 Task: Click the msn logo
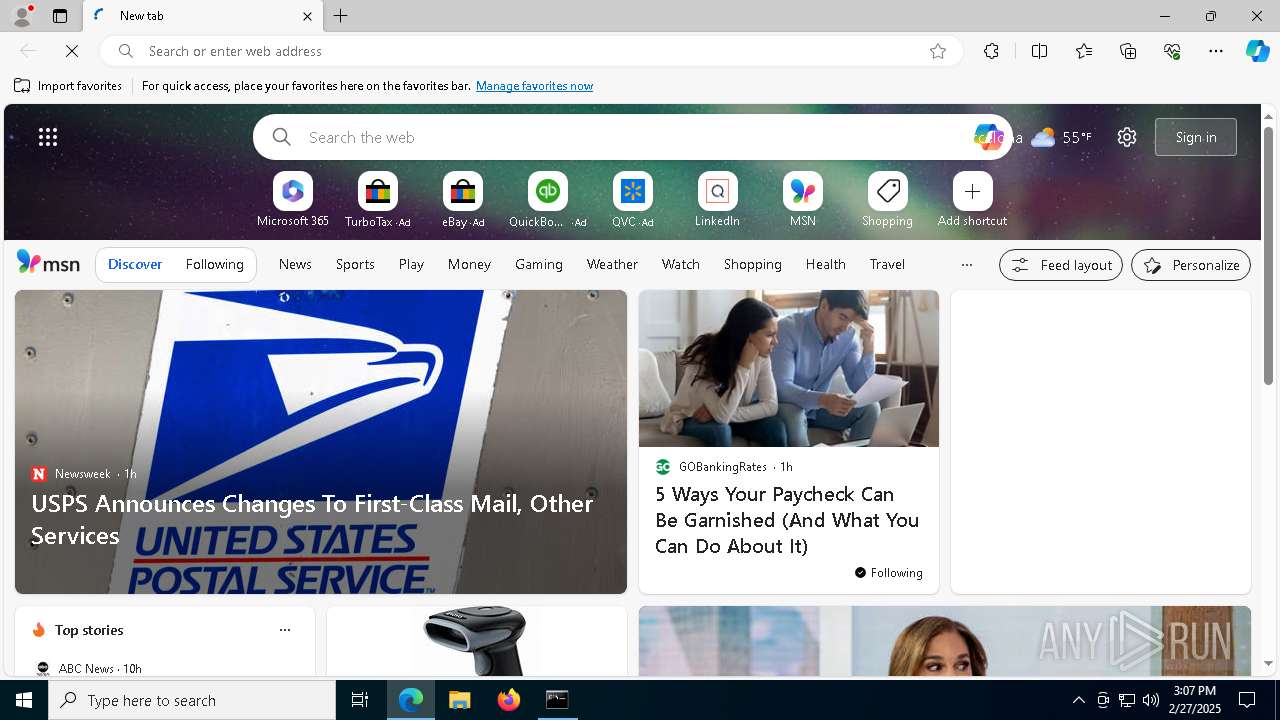[x=48, y=263]
